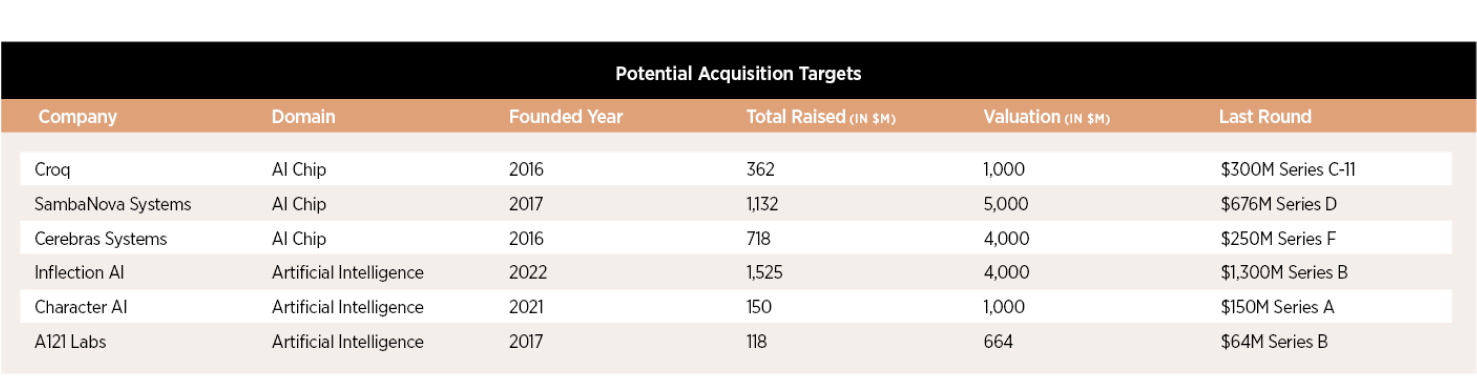Viewport: 1477px width, 384px height.
Task: Click the Cerebras Systems row name
Action: coord(101,239)
